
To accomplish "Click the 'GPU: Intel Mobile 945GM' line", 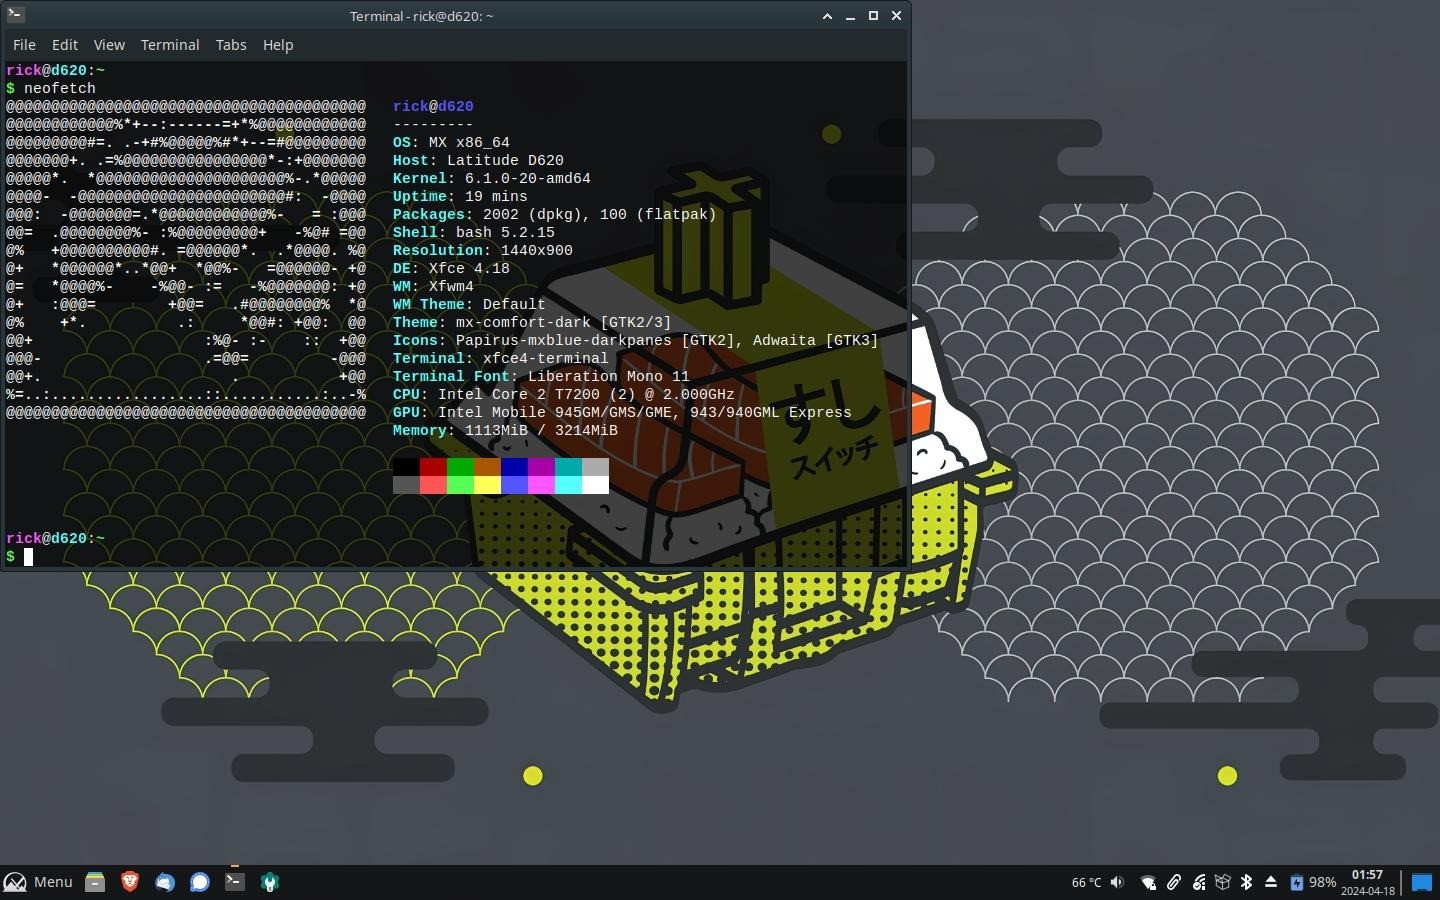I will [622, 412].
